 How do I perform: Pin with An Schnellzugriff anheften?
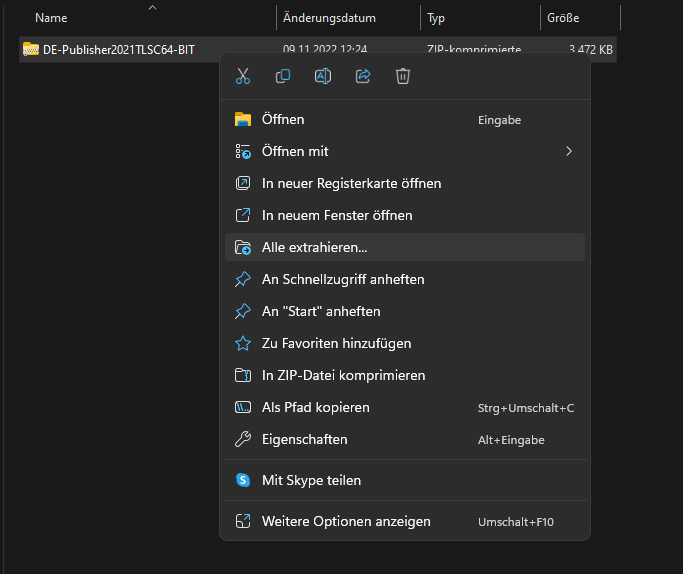tap(343, 279)
